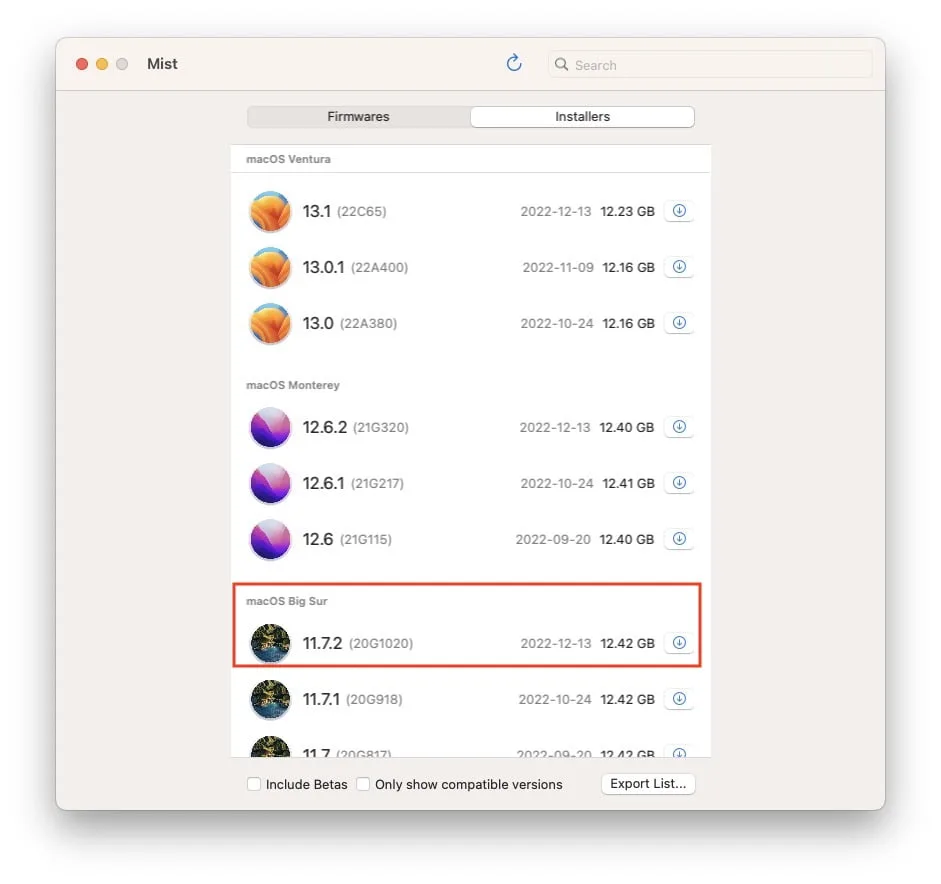
Task: Select the 13.1 (22C65) version text
Action: click(x=344, y=211)
